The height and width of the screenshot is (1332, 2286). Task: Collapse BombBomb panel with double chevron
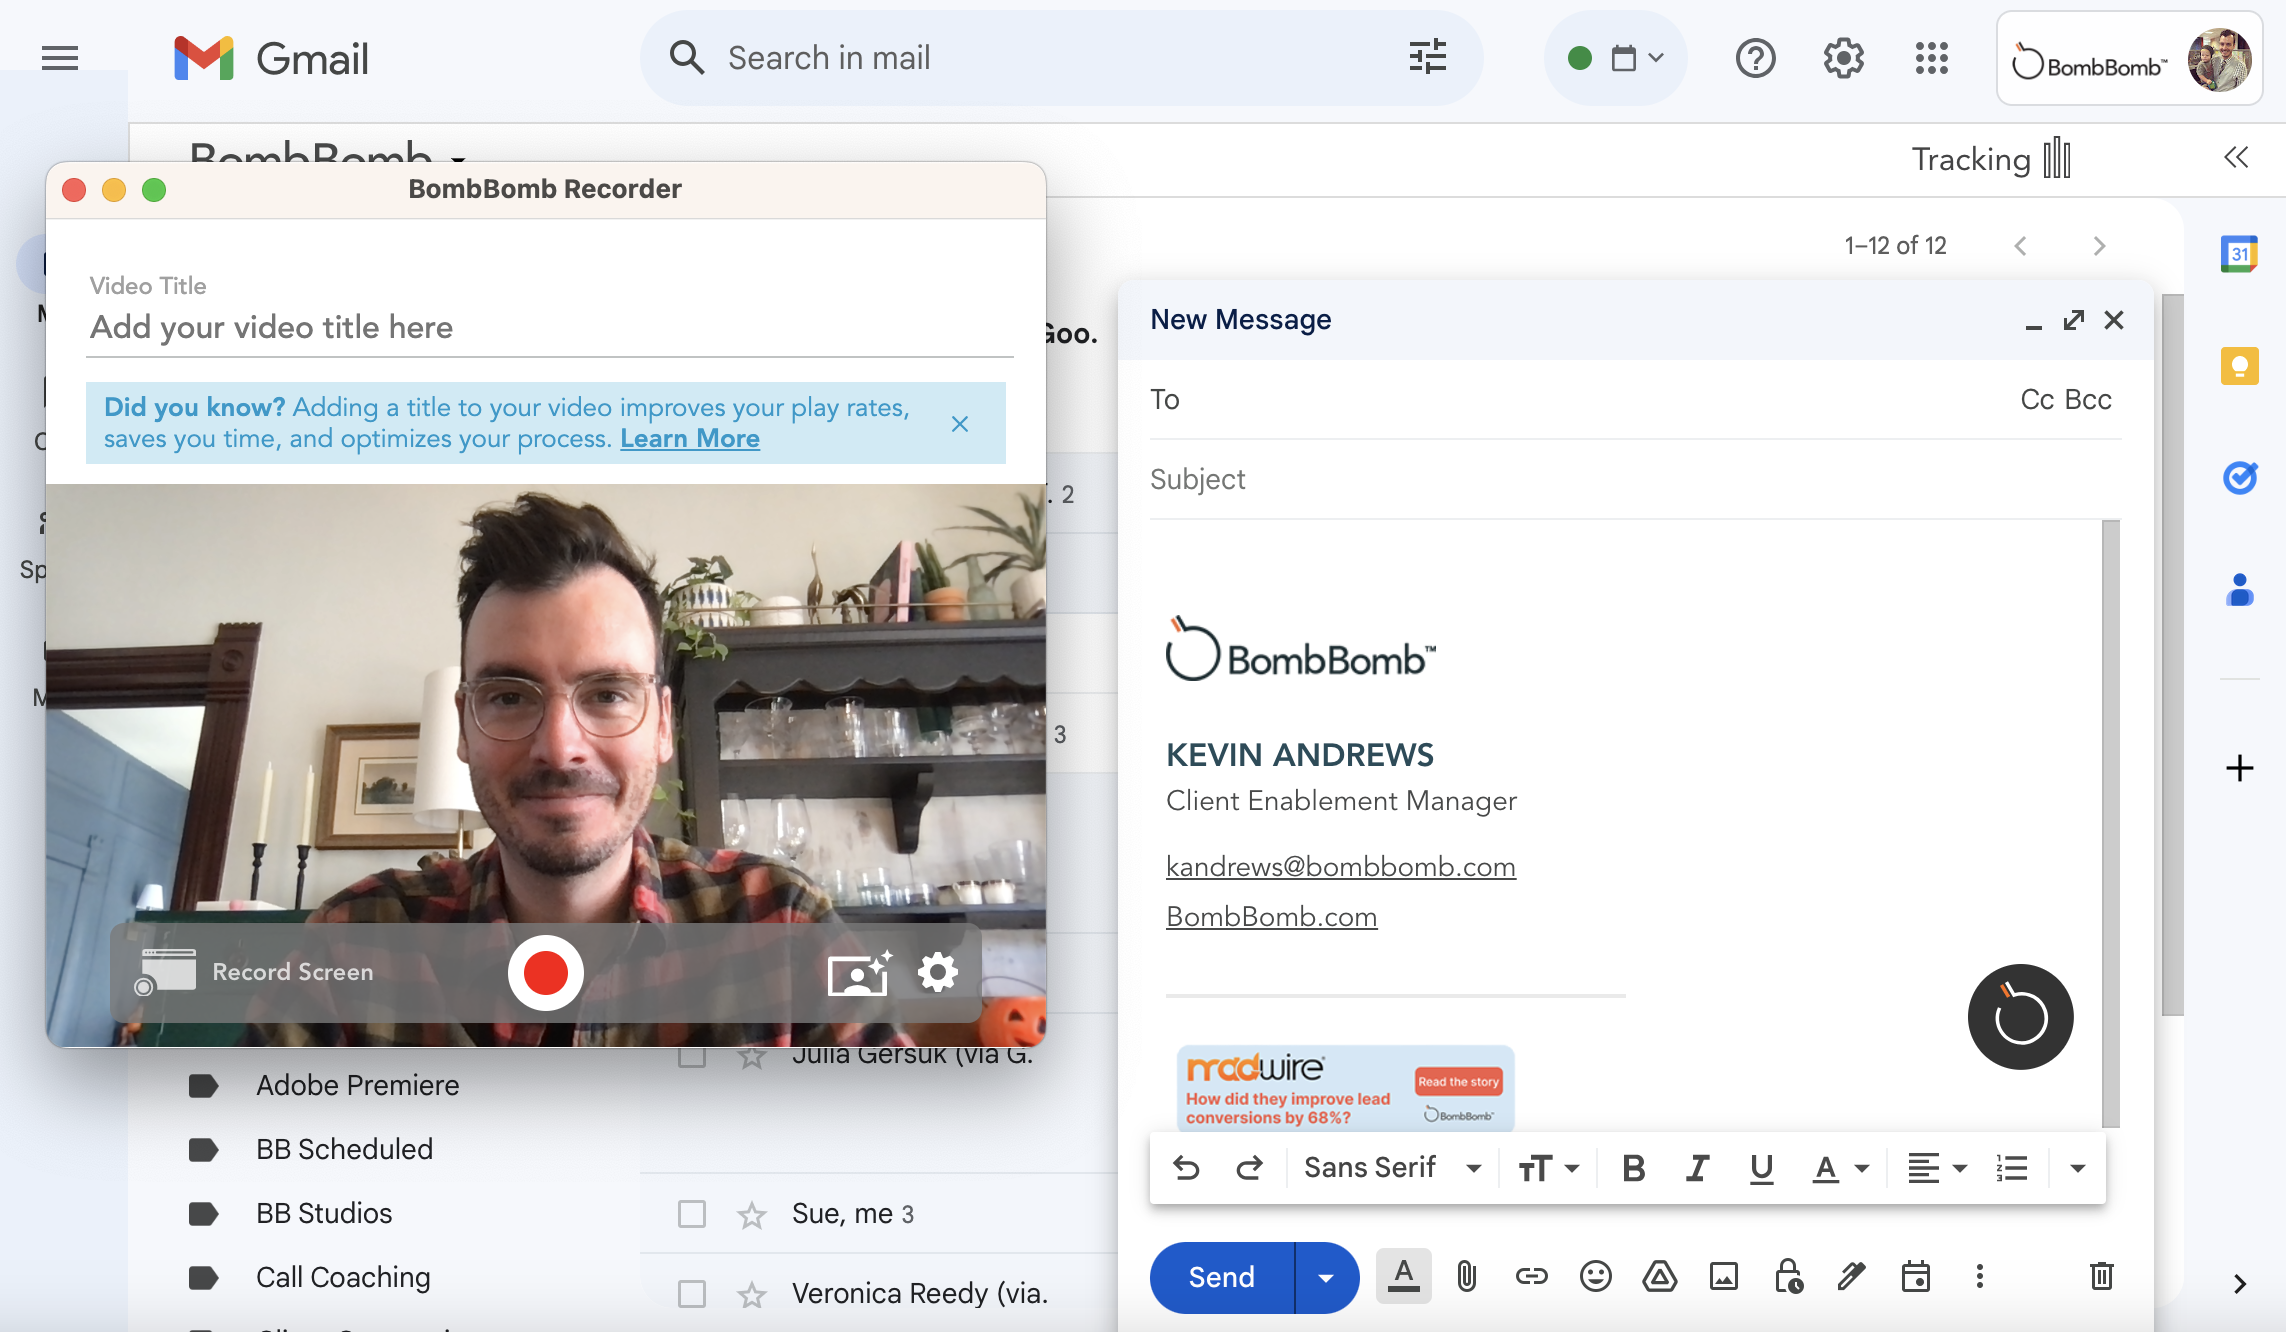pyautogui.click(x=2236, y=157)
